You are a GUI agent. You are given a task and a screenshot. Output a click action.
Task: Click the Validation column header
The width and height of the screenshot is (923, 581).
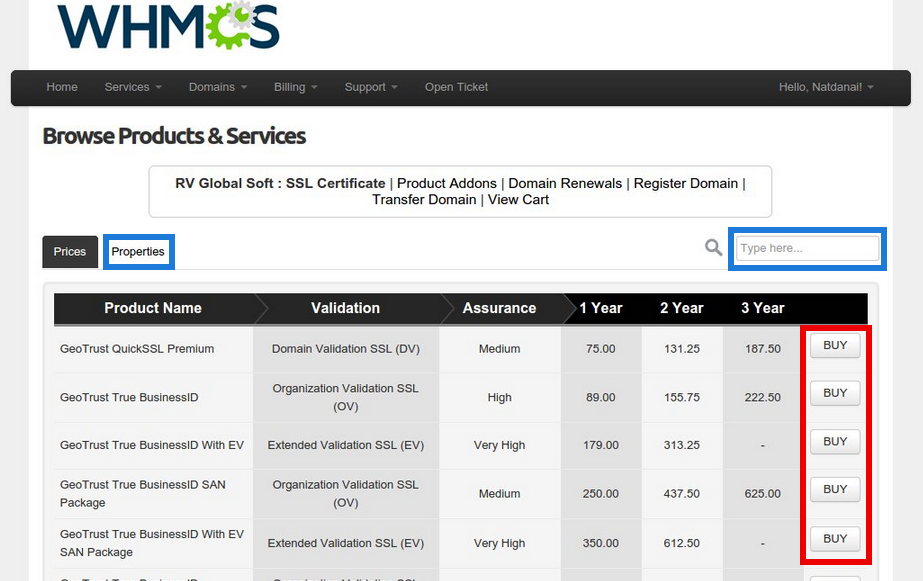346,308
